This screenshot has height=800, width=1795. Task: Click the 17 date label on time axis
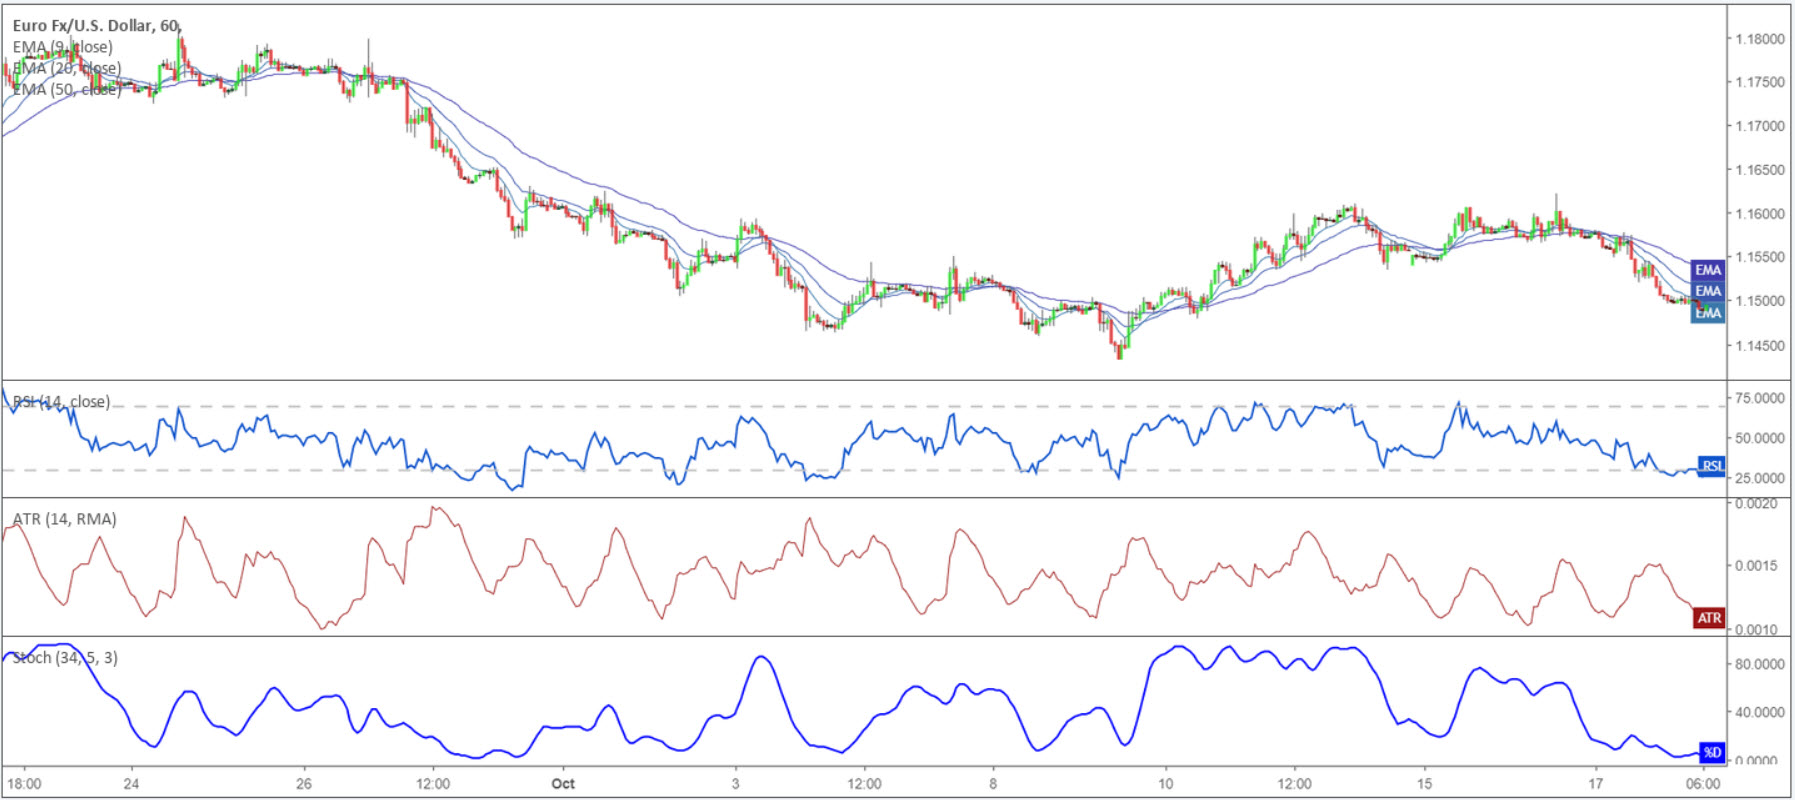click(x=1596, y=784)
